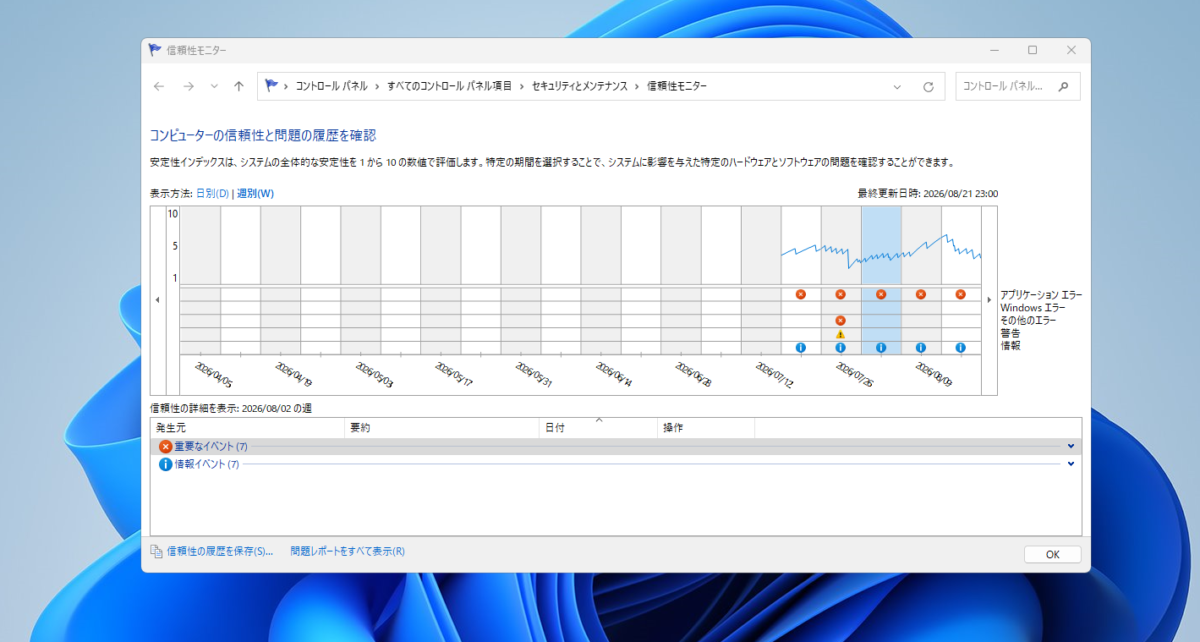This screenshot has width=1200, height=642.
Task: Click the flag icon in the title bar
Action: pyautogui.click(x=155, y=49)
